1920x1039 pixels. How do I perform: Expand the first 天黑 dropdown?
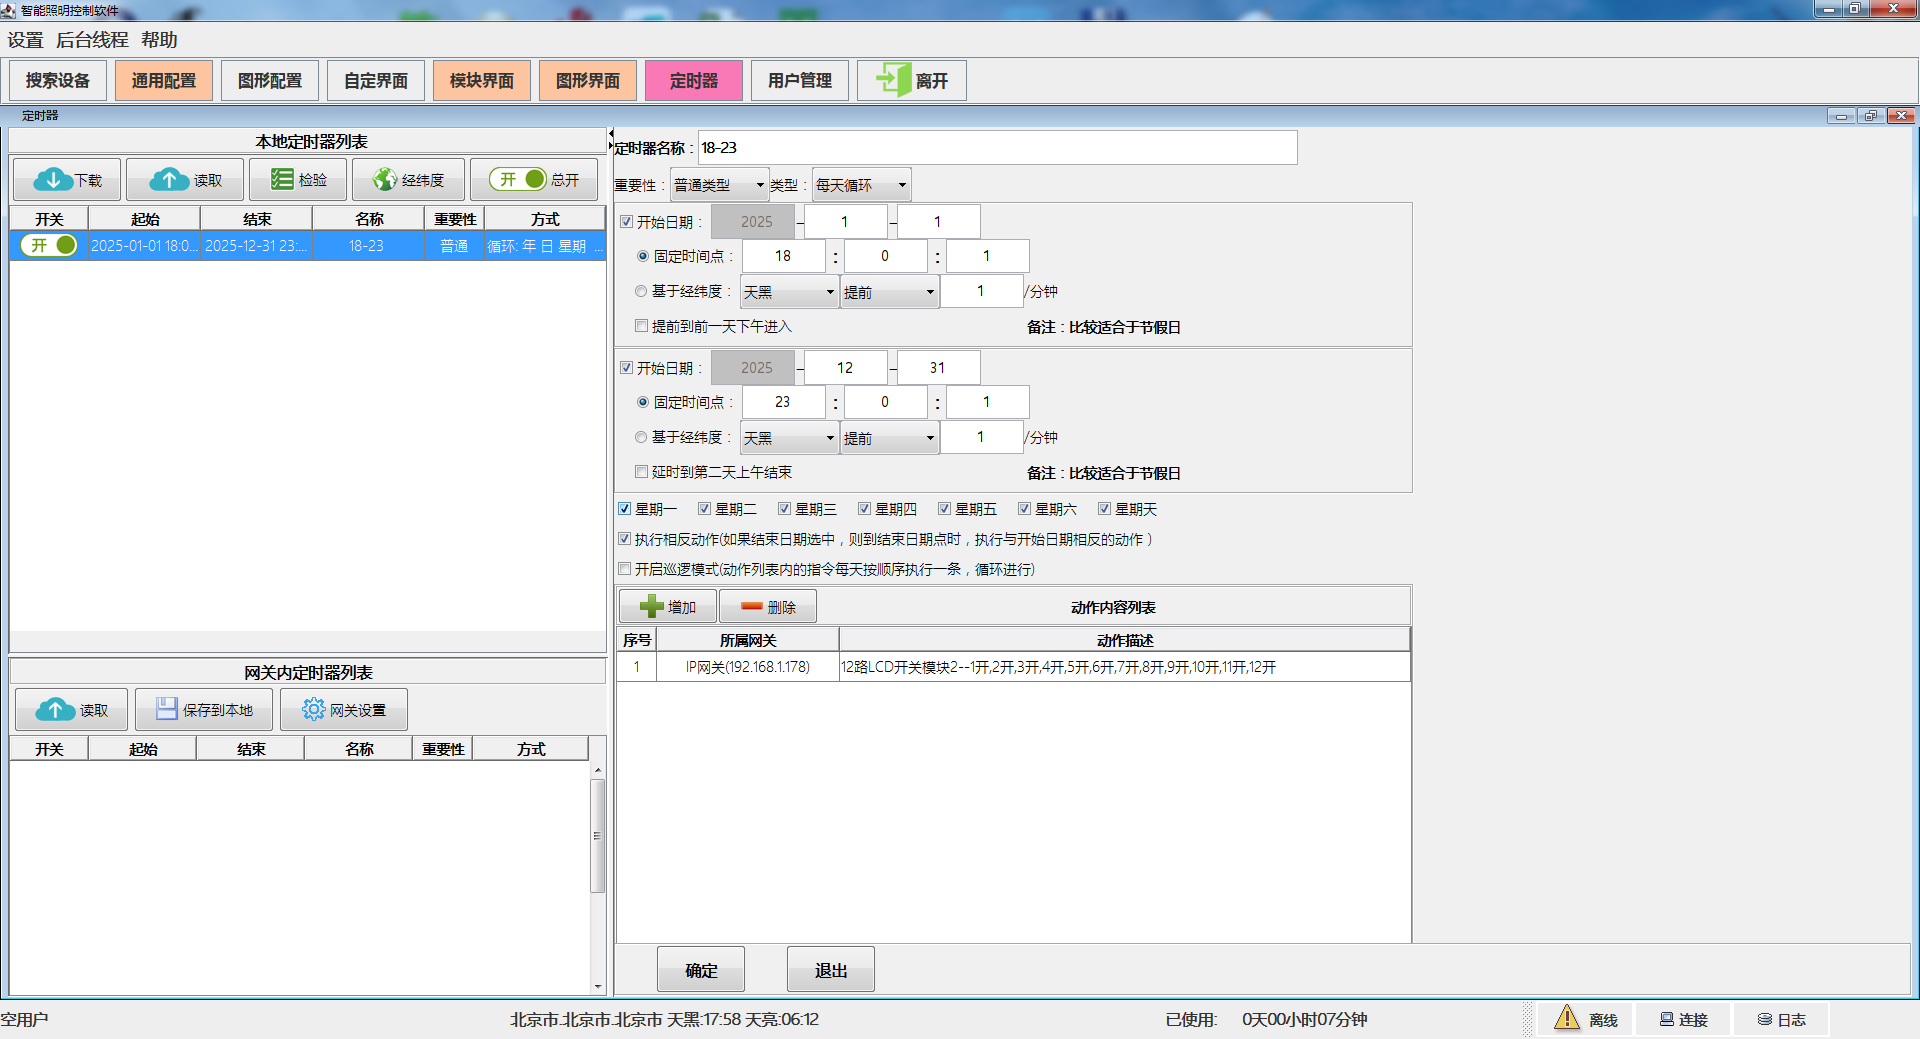[788, 292]
